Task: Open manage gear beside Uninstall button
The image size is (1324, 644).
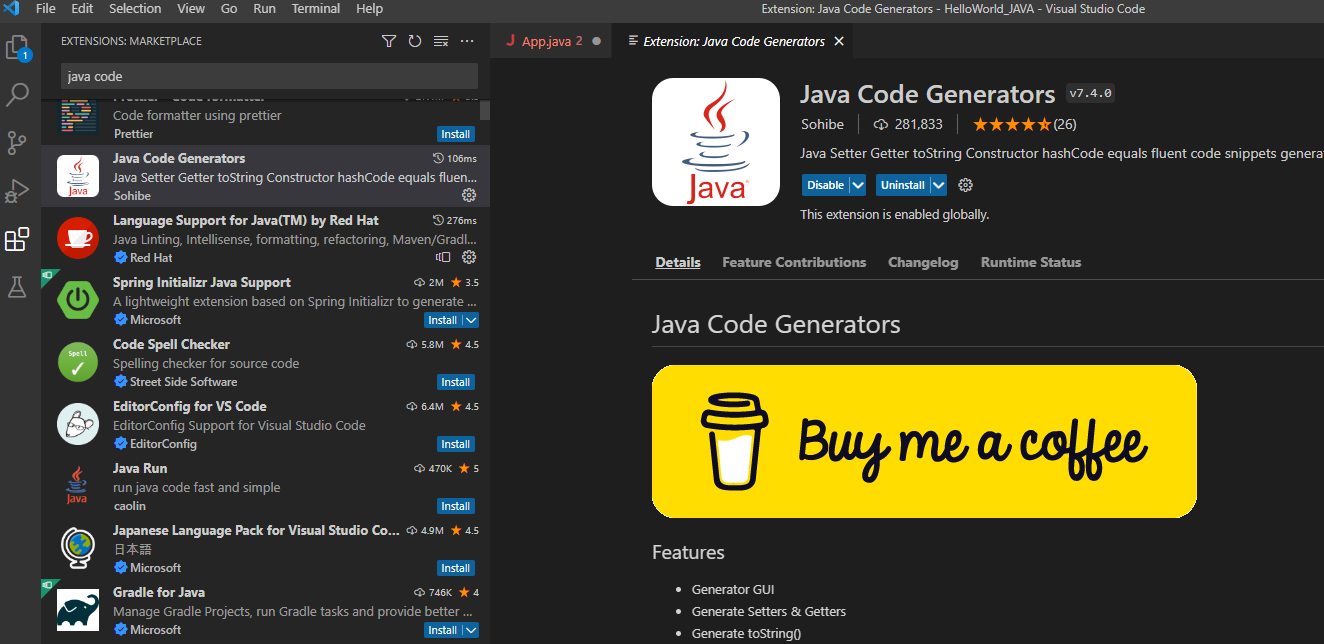Action: 965,185
